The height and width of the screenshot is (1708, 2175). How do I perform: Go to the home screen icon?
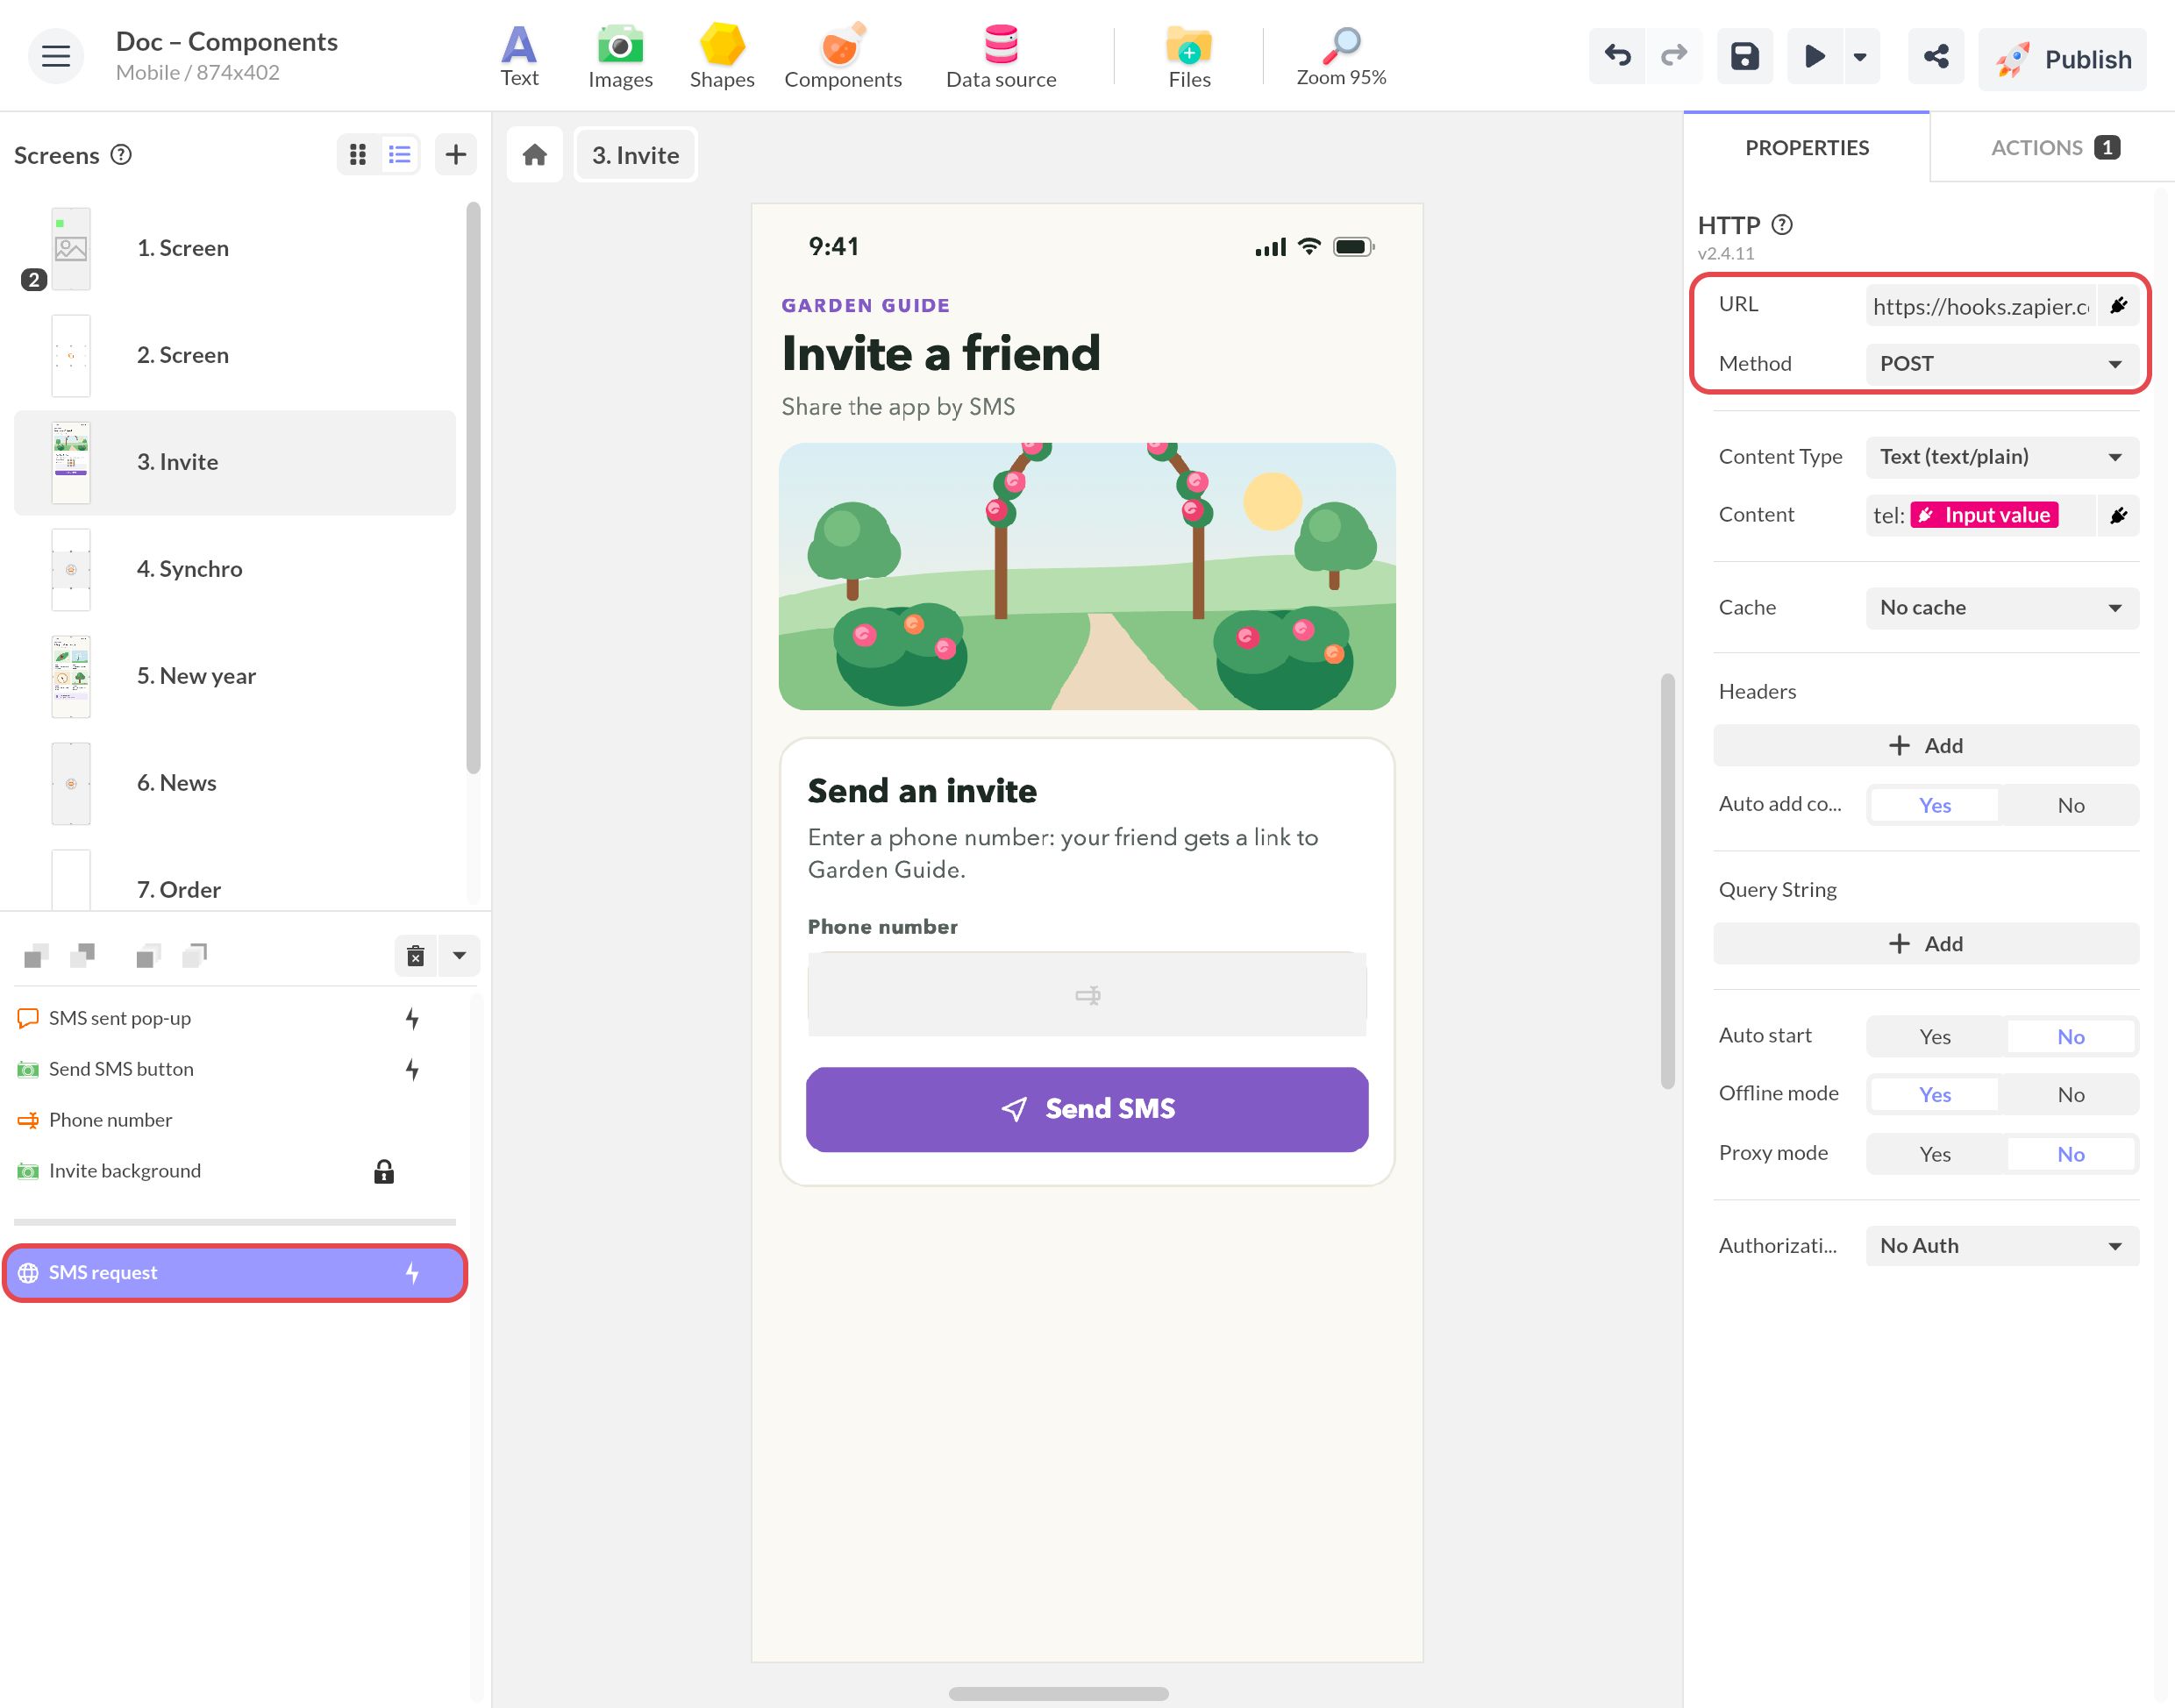(535, 155)
